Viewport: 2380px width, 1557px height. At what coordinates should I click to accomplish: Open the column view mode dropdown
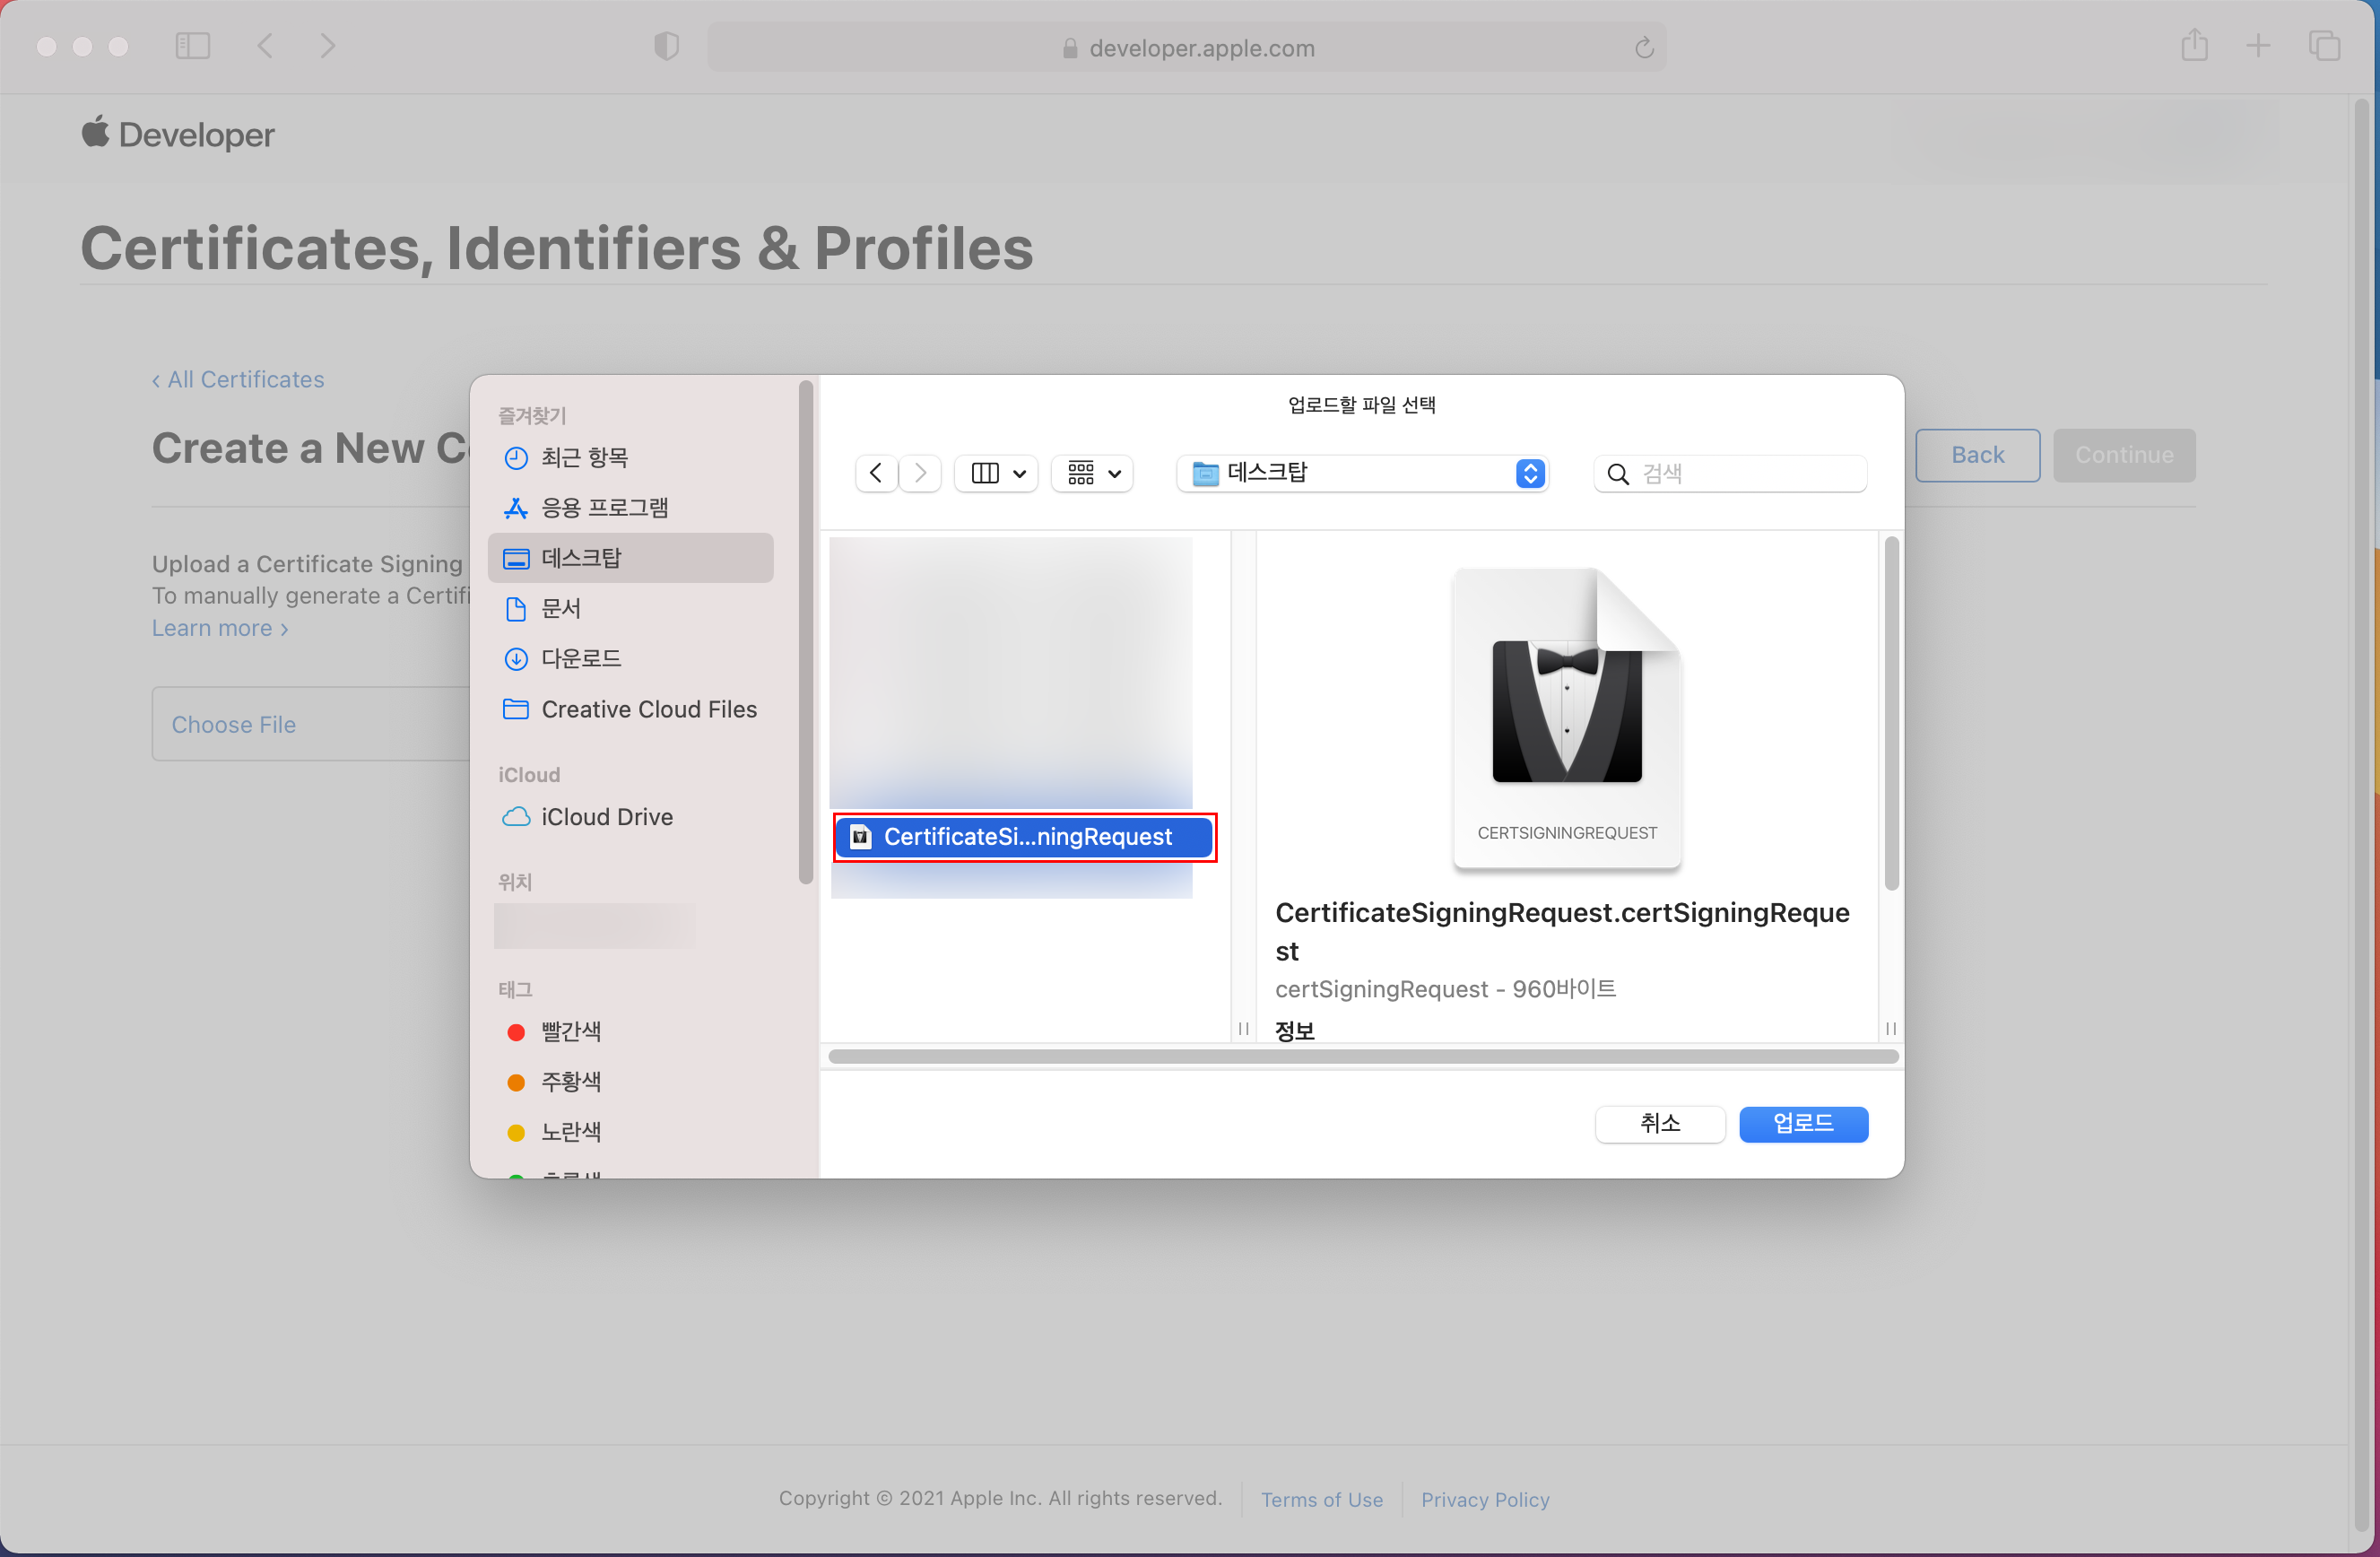click(x=998, y=473)
